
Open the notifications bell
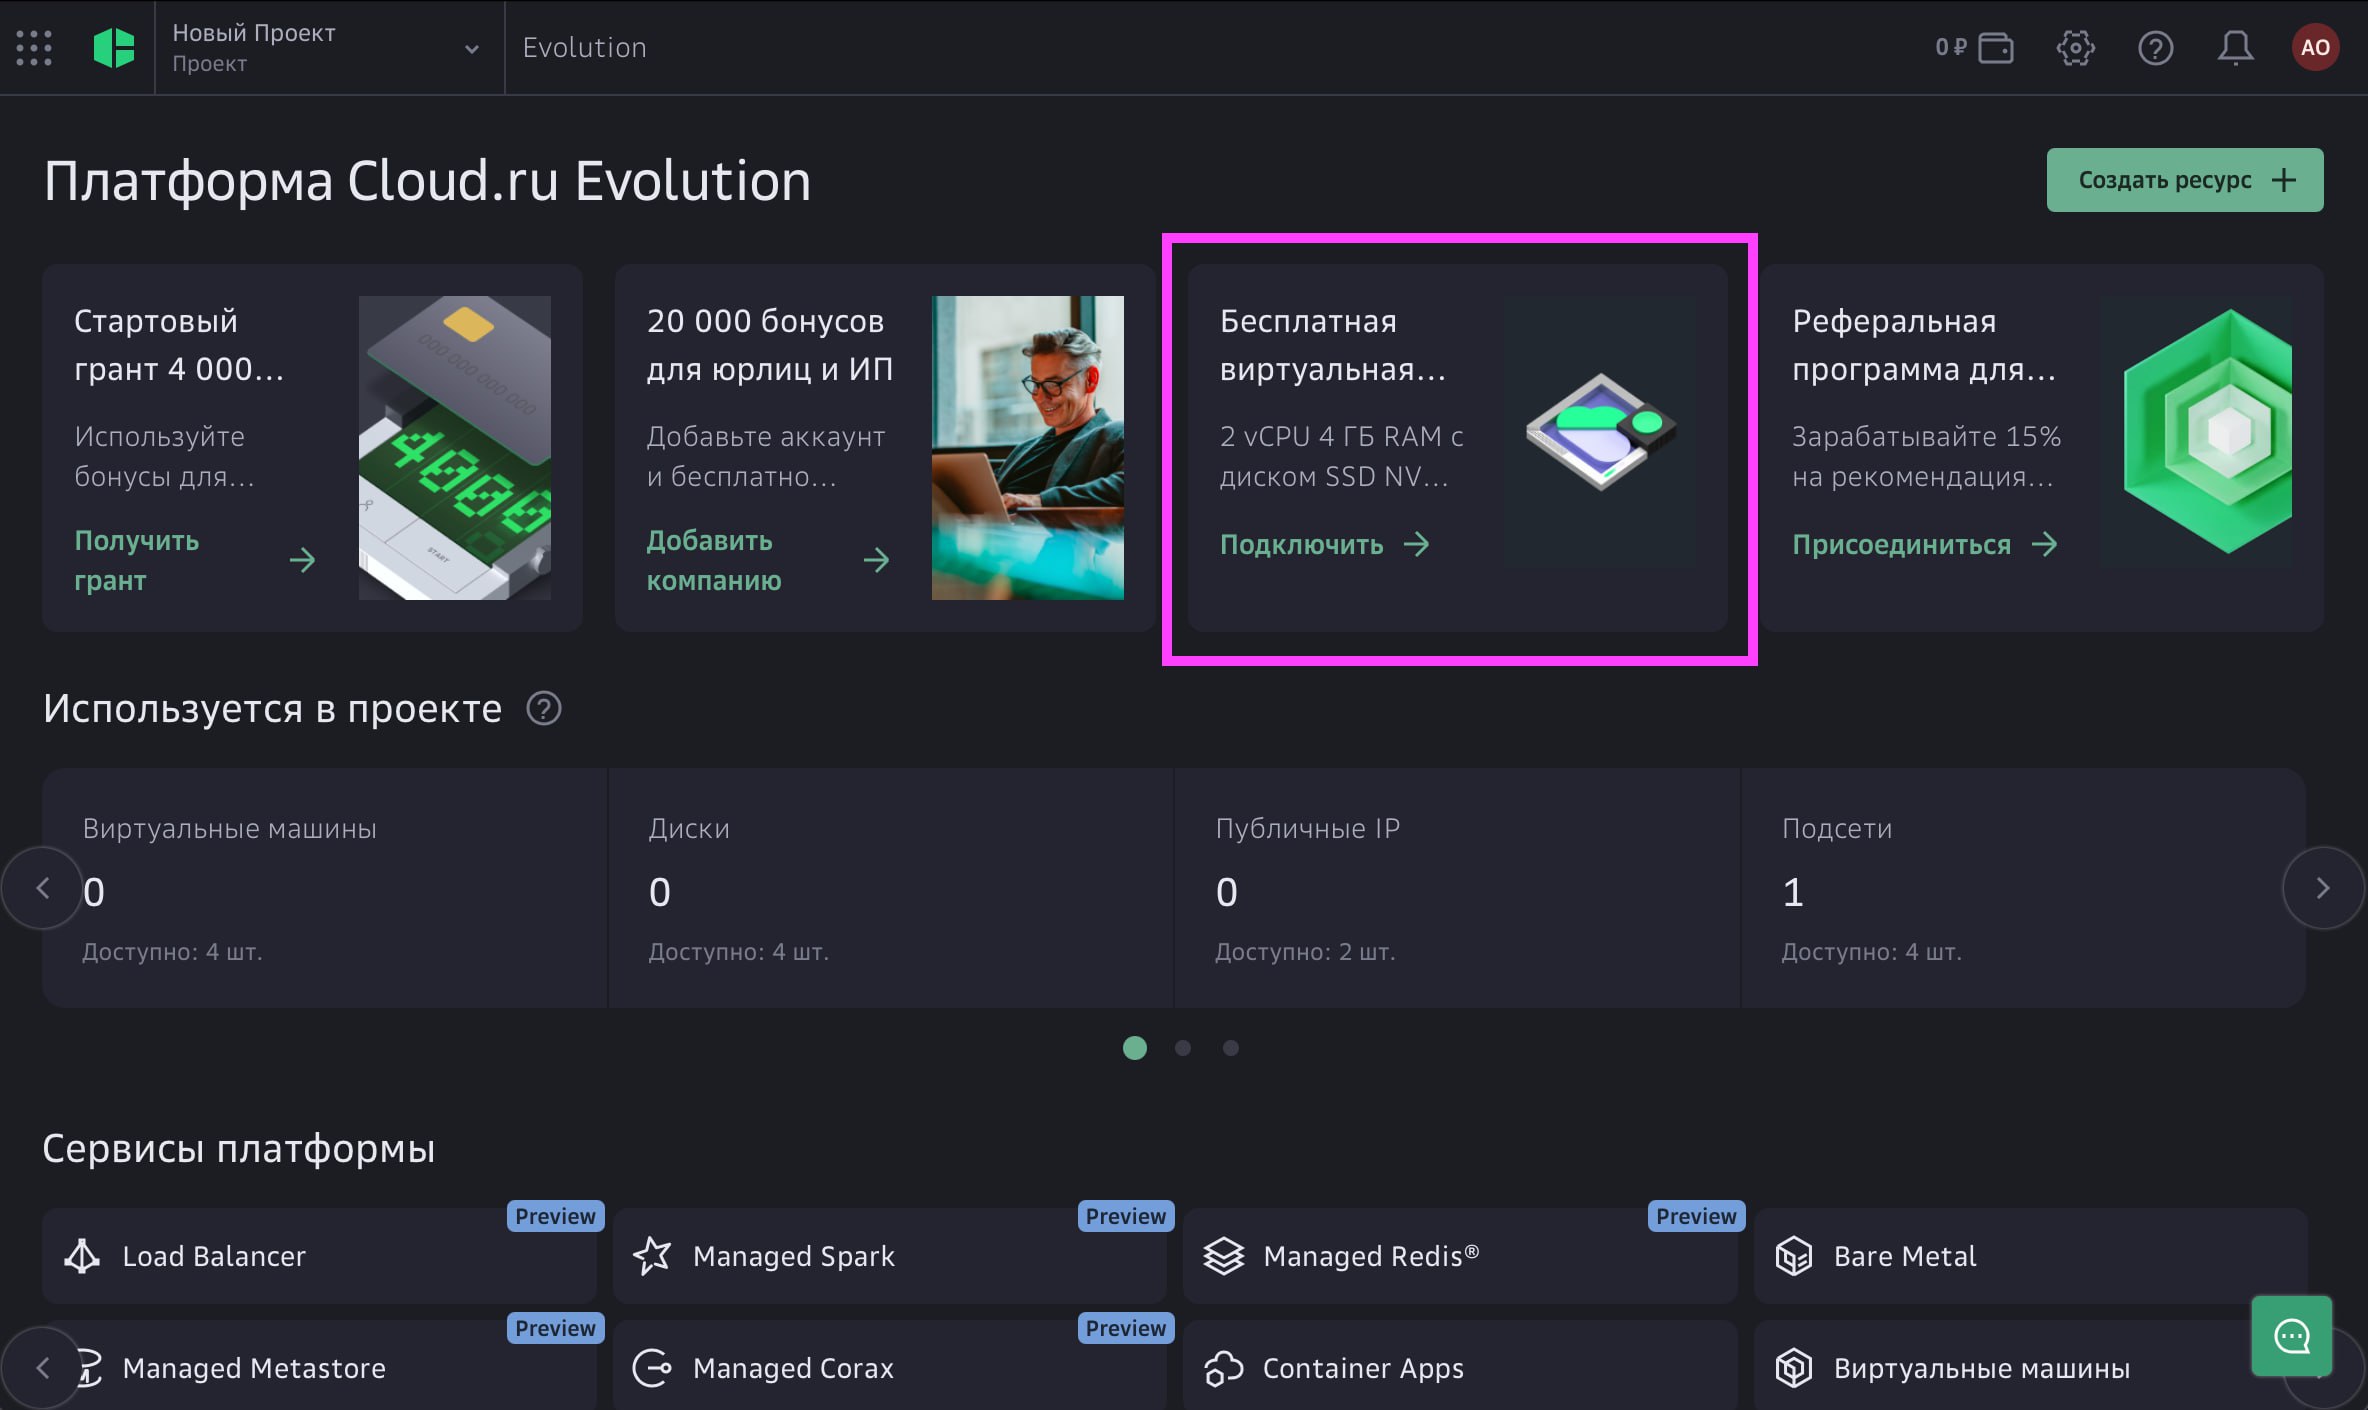[2235, 47]
